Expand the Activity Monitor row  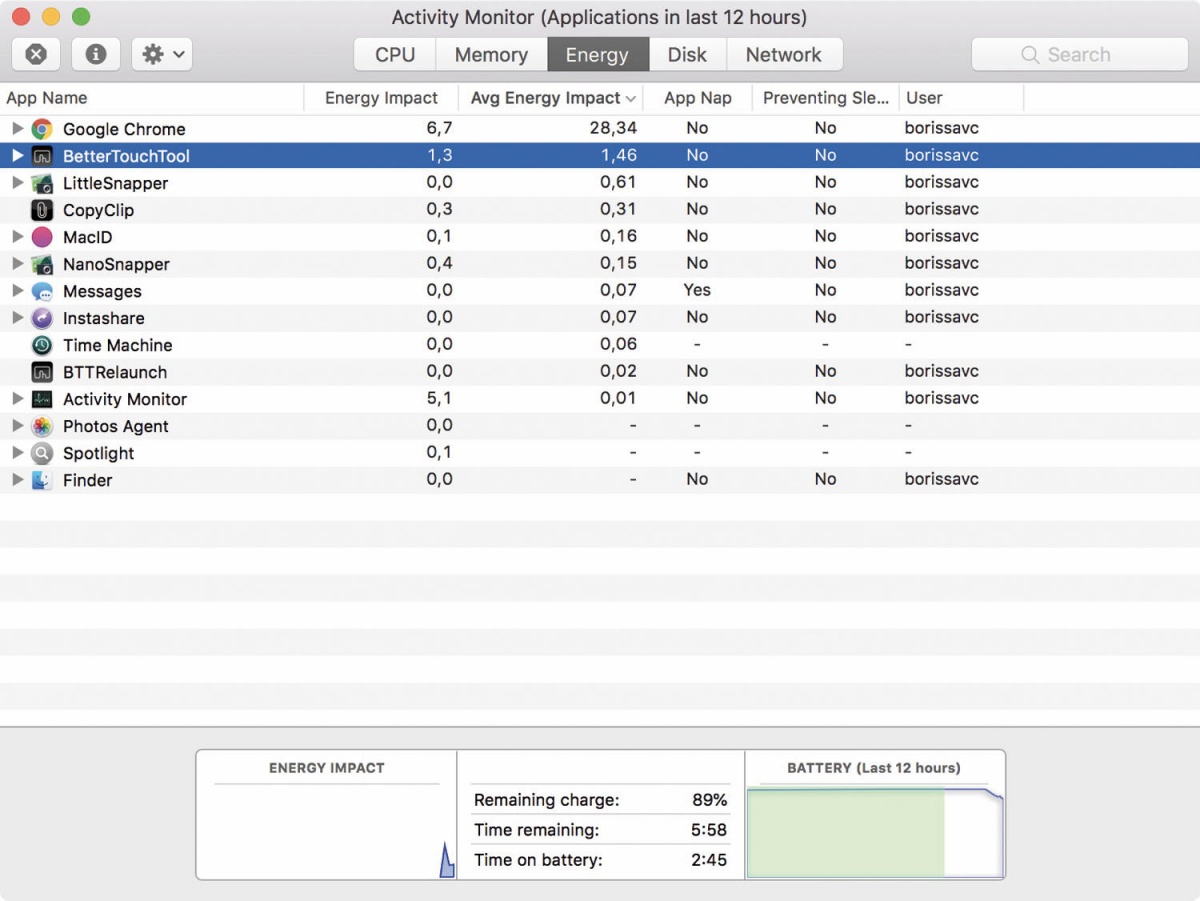tap(17, 398)
